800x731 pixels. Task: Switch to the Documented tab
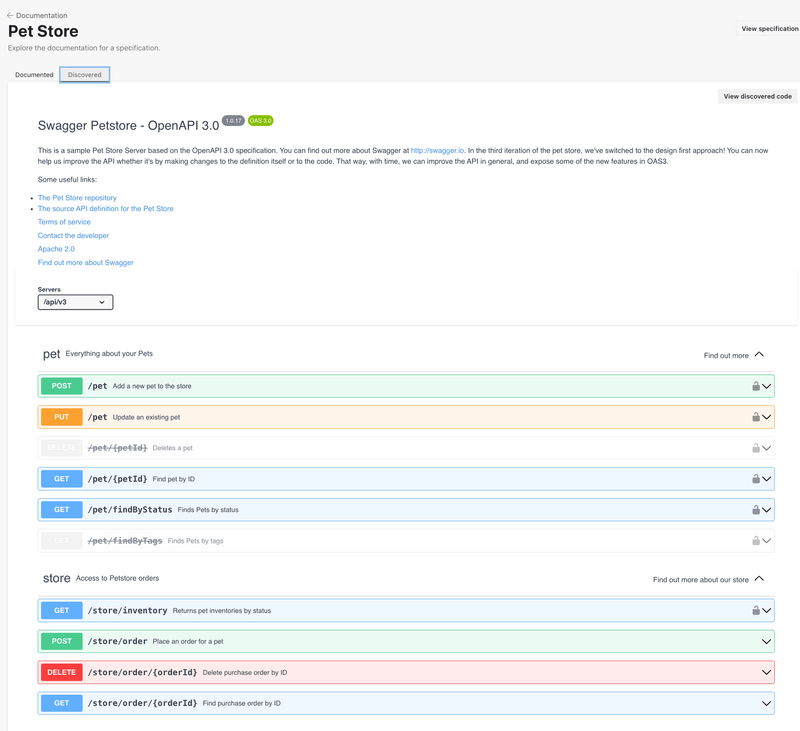(34, 74)
